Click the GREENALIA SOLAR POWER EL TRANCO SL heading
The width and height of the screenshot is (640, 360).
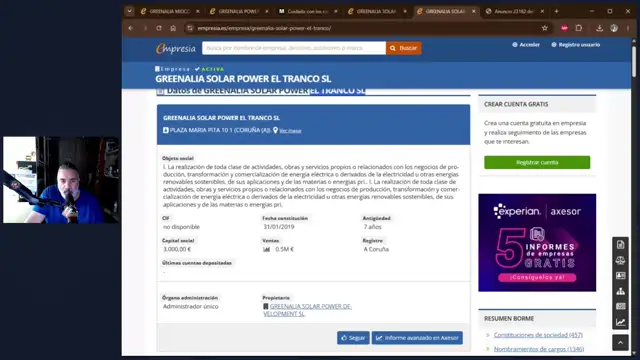click(x=243, y=79)
